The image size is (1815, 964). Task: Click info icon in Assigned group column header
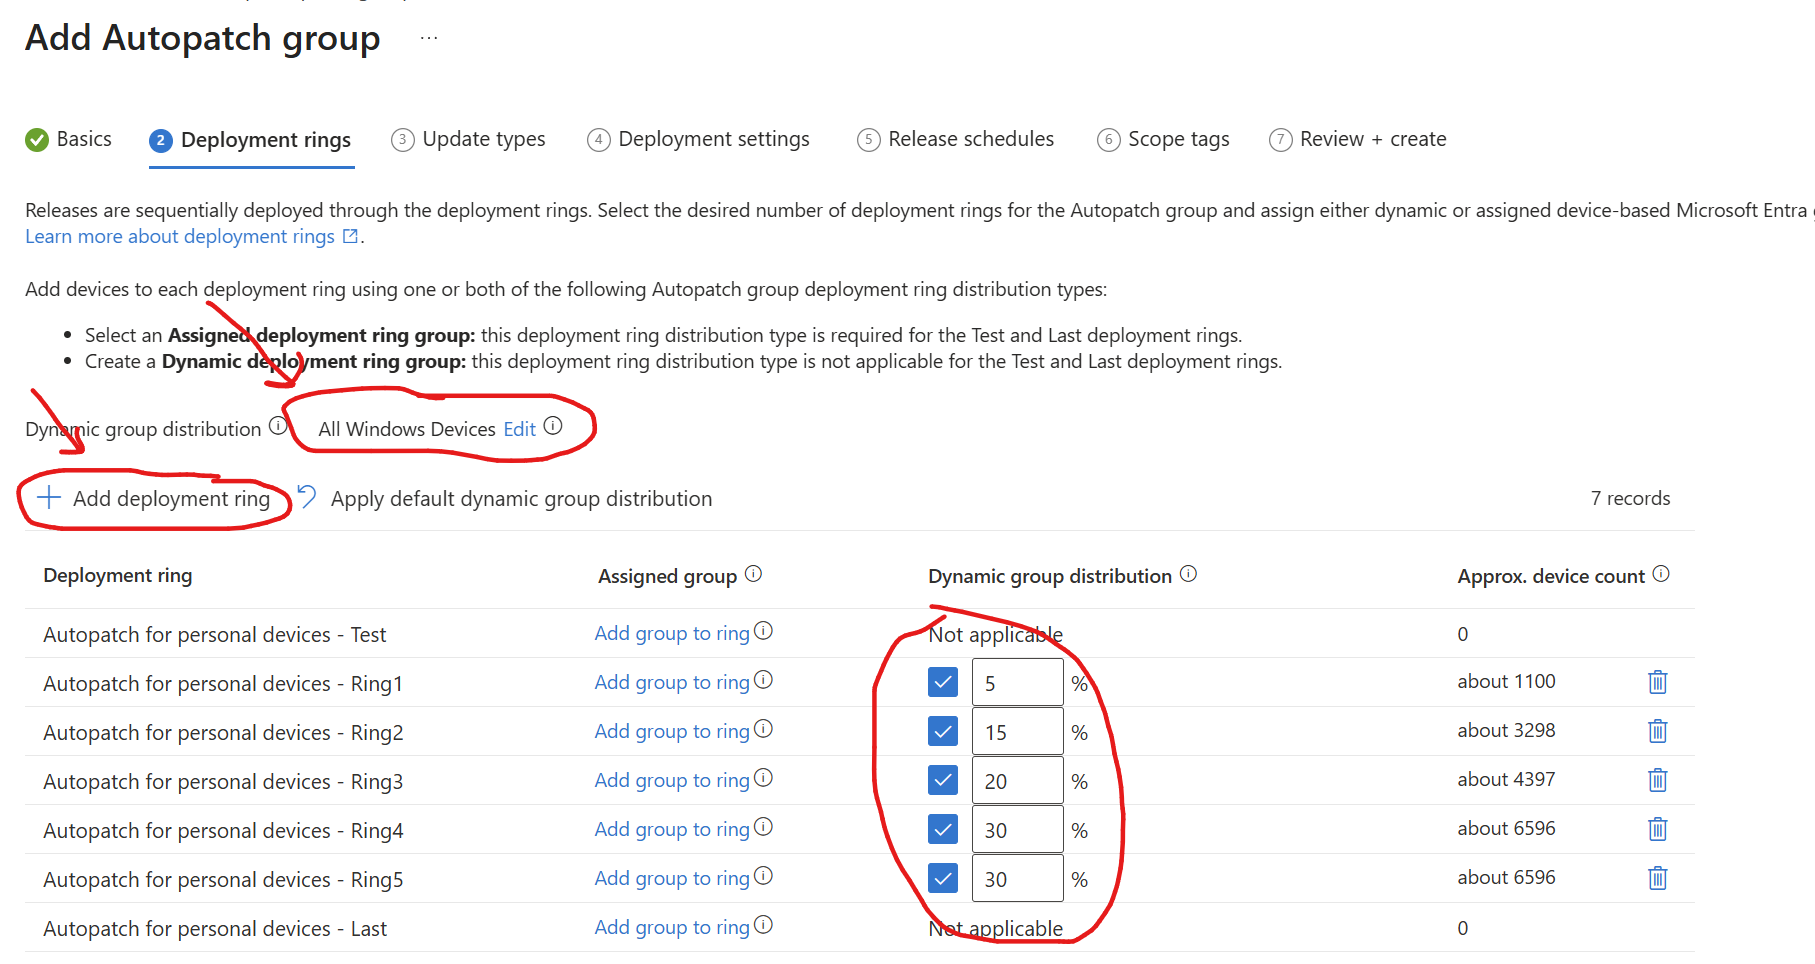[754, 574]
